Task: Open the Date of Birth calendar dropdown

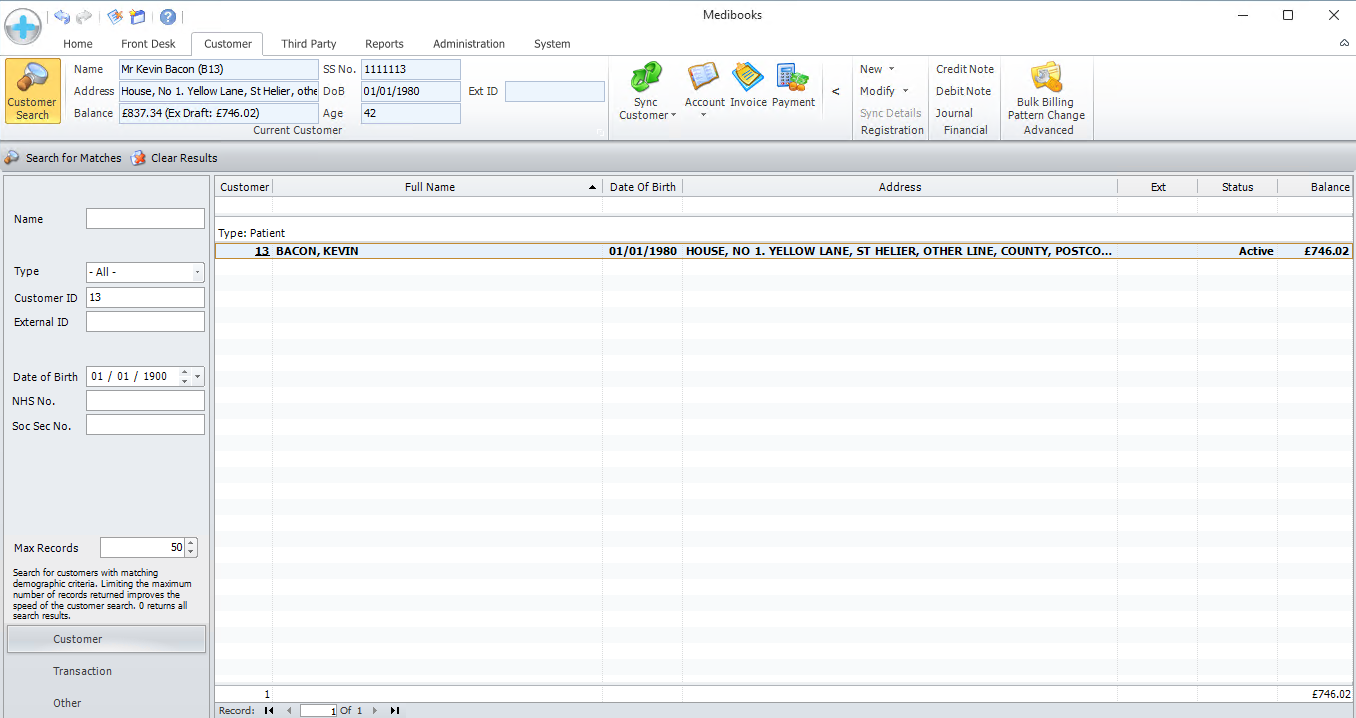Action: [x=198, y=377]
